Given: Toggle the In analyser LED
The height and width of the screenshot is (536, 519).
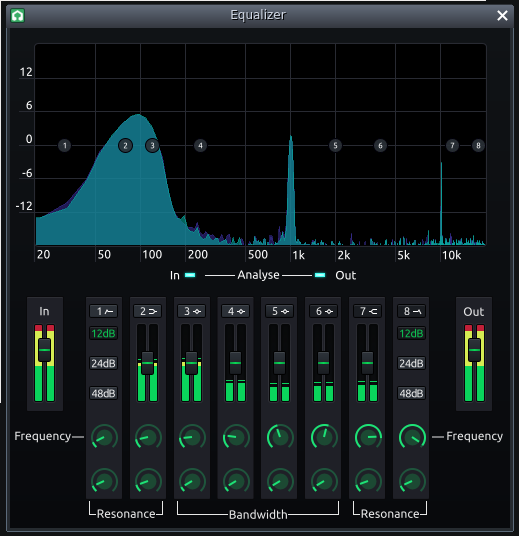Looking at the screenshot, I should [x=190, y=275].
